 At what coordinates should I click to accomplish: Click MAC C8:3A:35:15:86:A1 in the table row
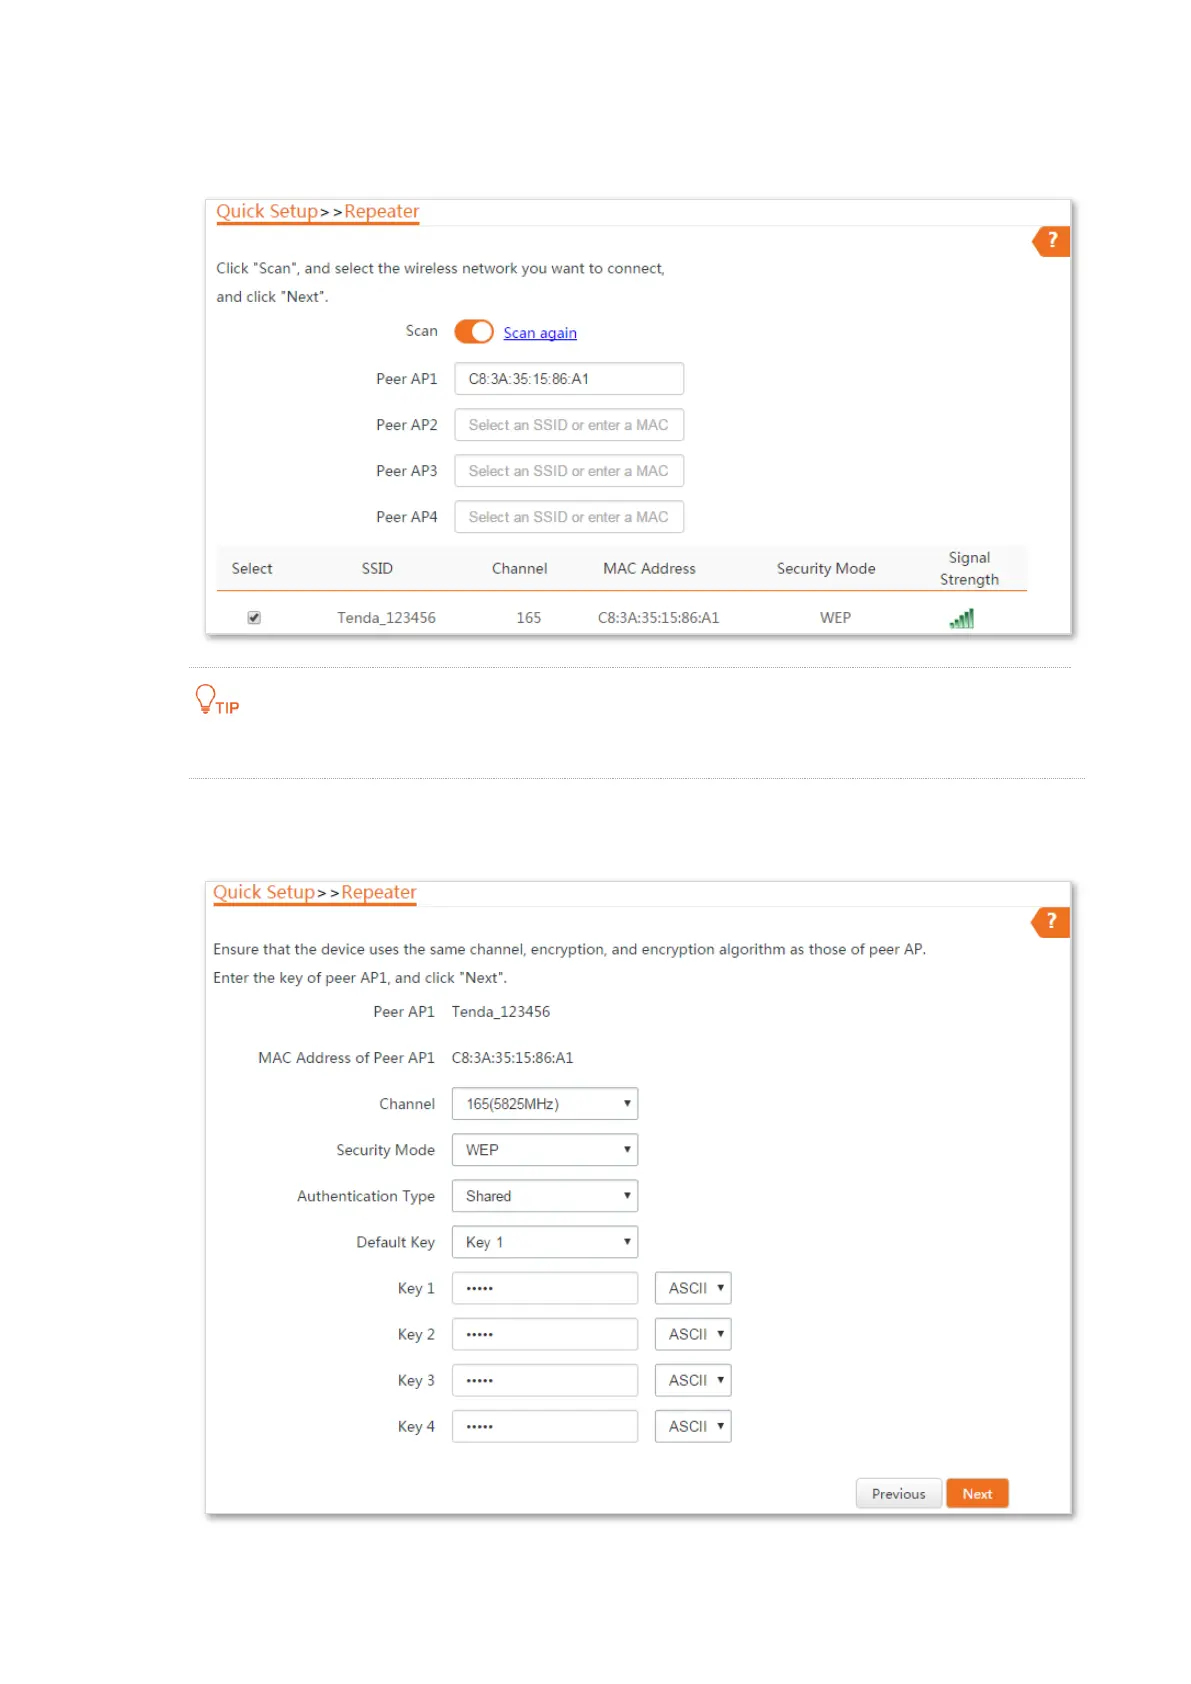pyautogui.click(x=658, y=618)
